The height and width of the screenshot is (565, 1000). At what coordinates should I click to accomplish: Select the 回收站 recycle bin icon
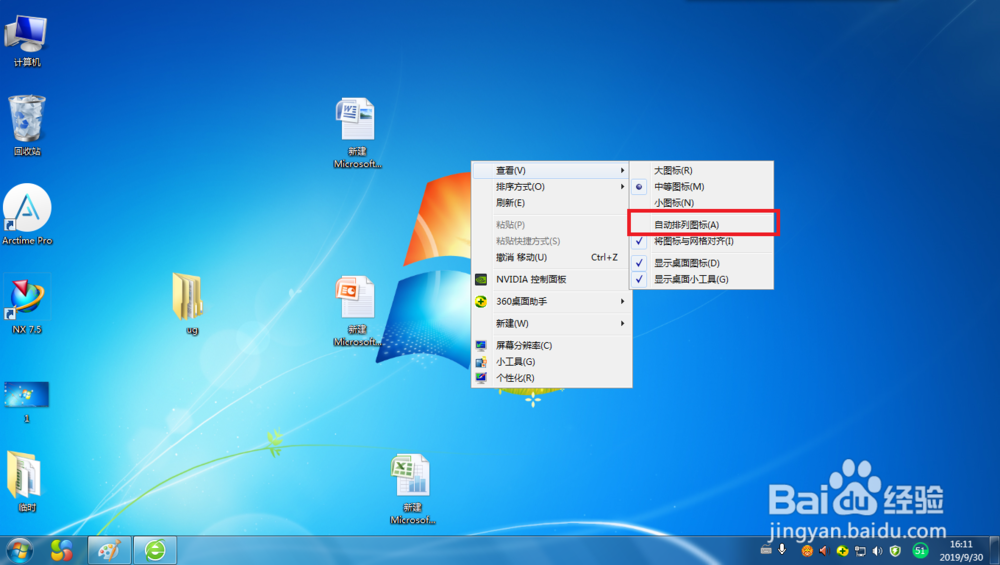[x=26, y=125]
